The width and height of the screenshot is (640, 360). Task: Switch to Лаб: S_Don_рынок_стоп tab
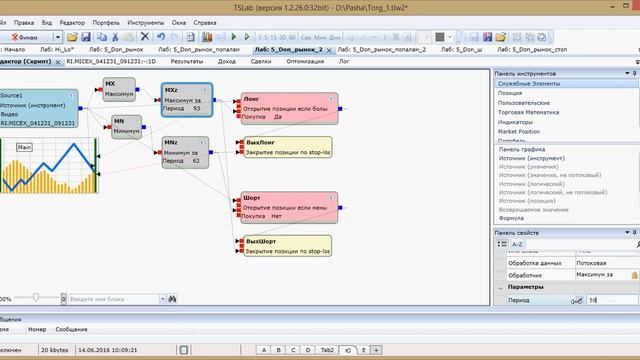[x=532, y=49]
